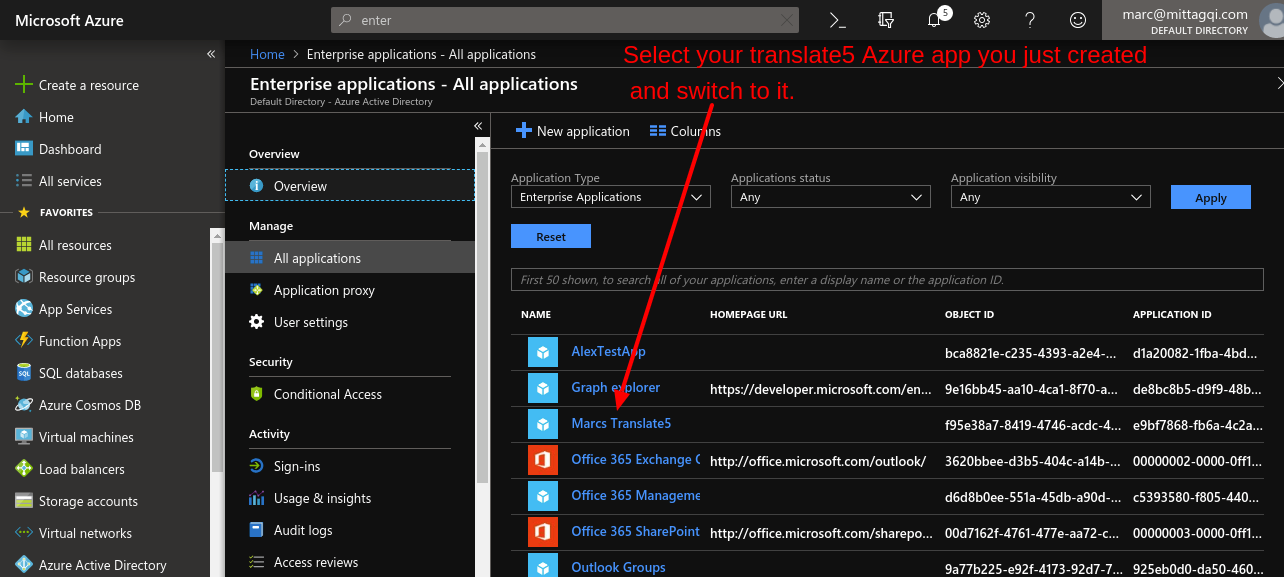Open Load balancers favorite
The width and height of the screenshot is (1284, 577).
coord(70,469)
